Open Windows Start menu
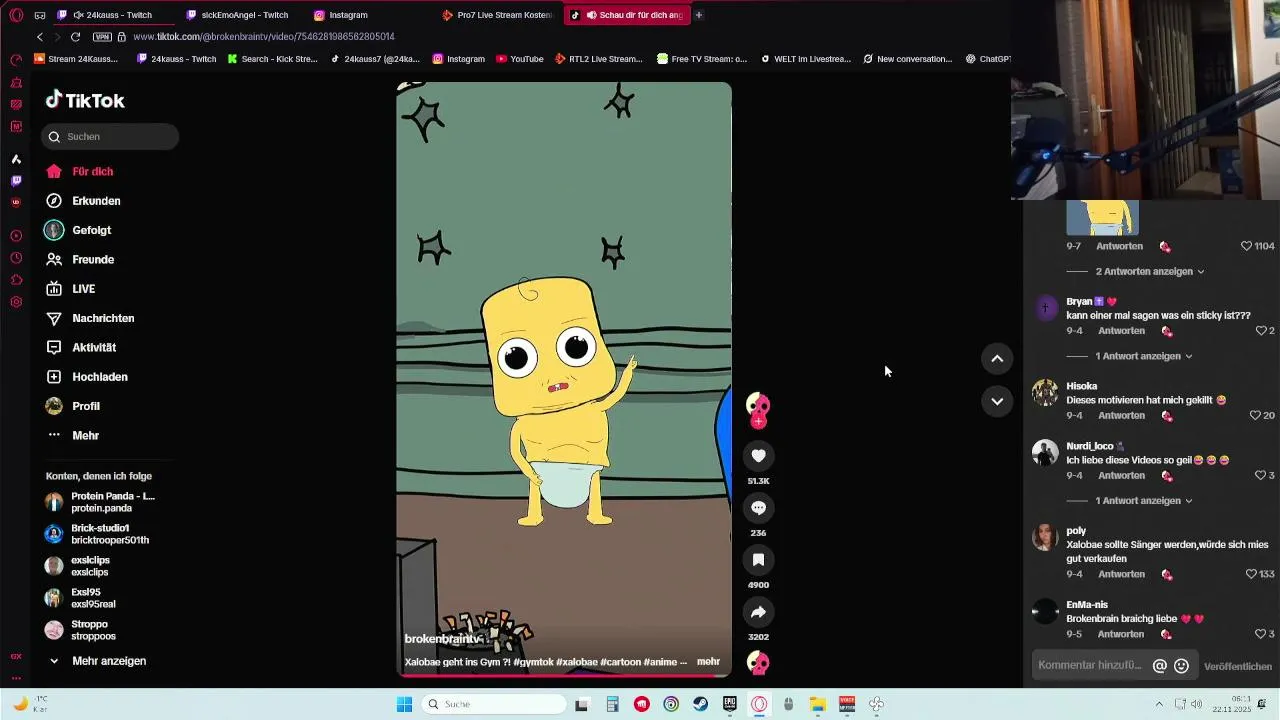 tap(405, 704)
